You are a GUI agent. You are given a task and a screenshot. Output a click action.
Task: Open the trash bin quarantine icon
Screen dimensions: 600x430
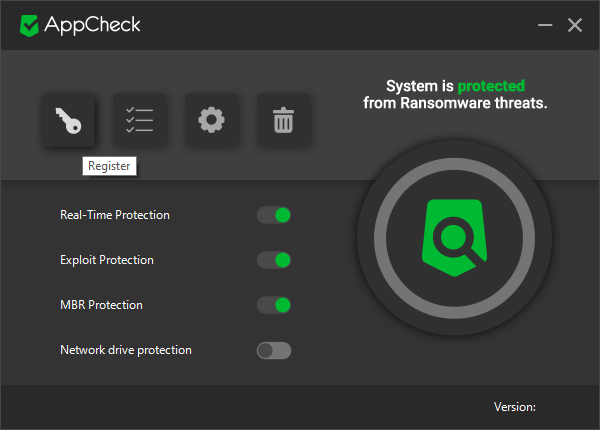283,121
